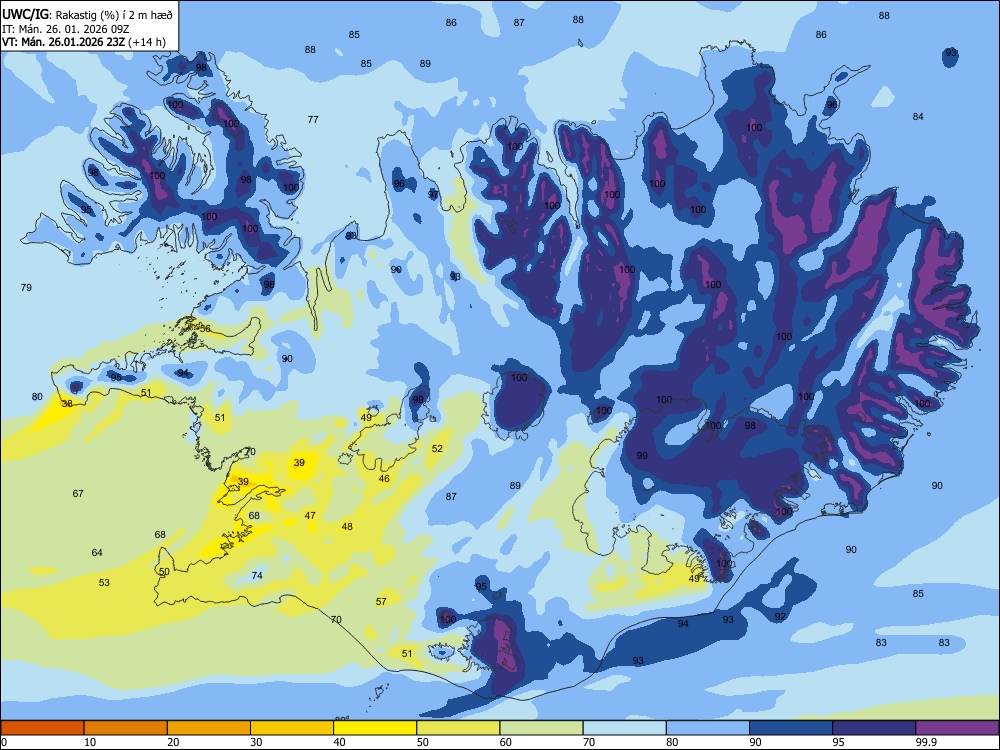This screenshot has height=750, width=1000.
Task: Click the 'VT: Mán. 26.01.2026 23Z (+14 h)' line
Action: coord(84,42)
